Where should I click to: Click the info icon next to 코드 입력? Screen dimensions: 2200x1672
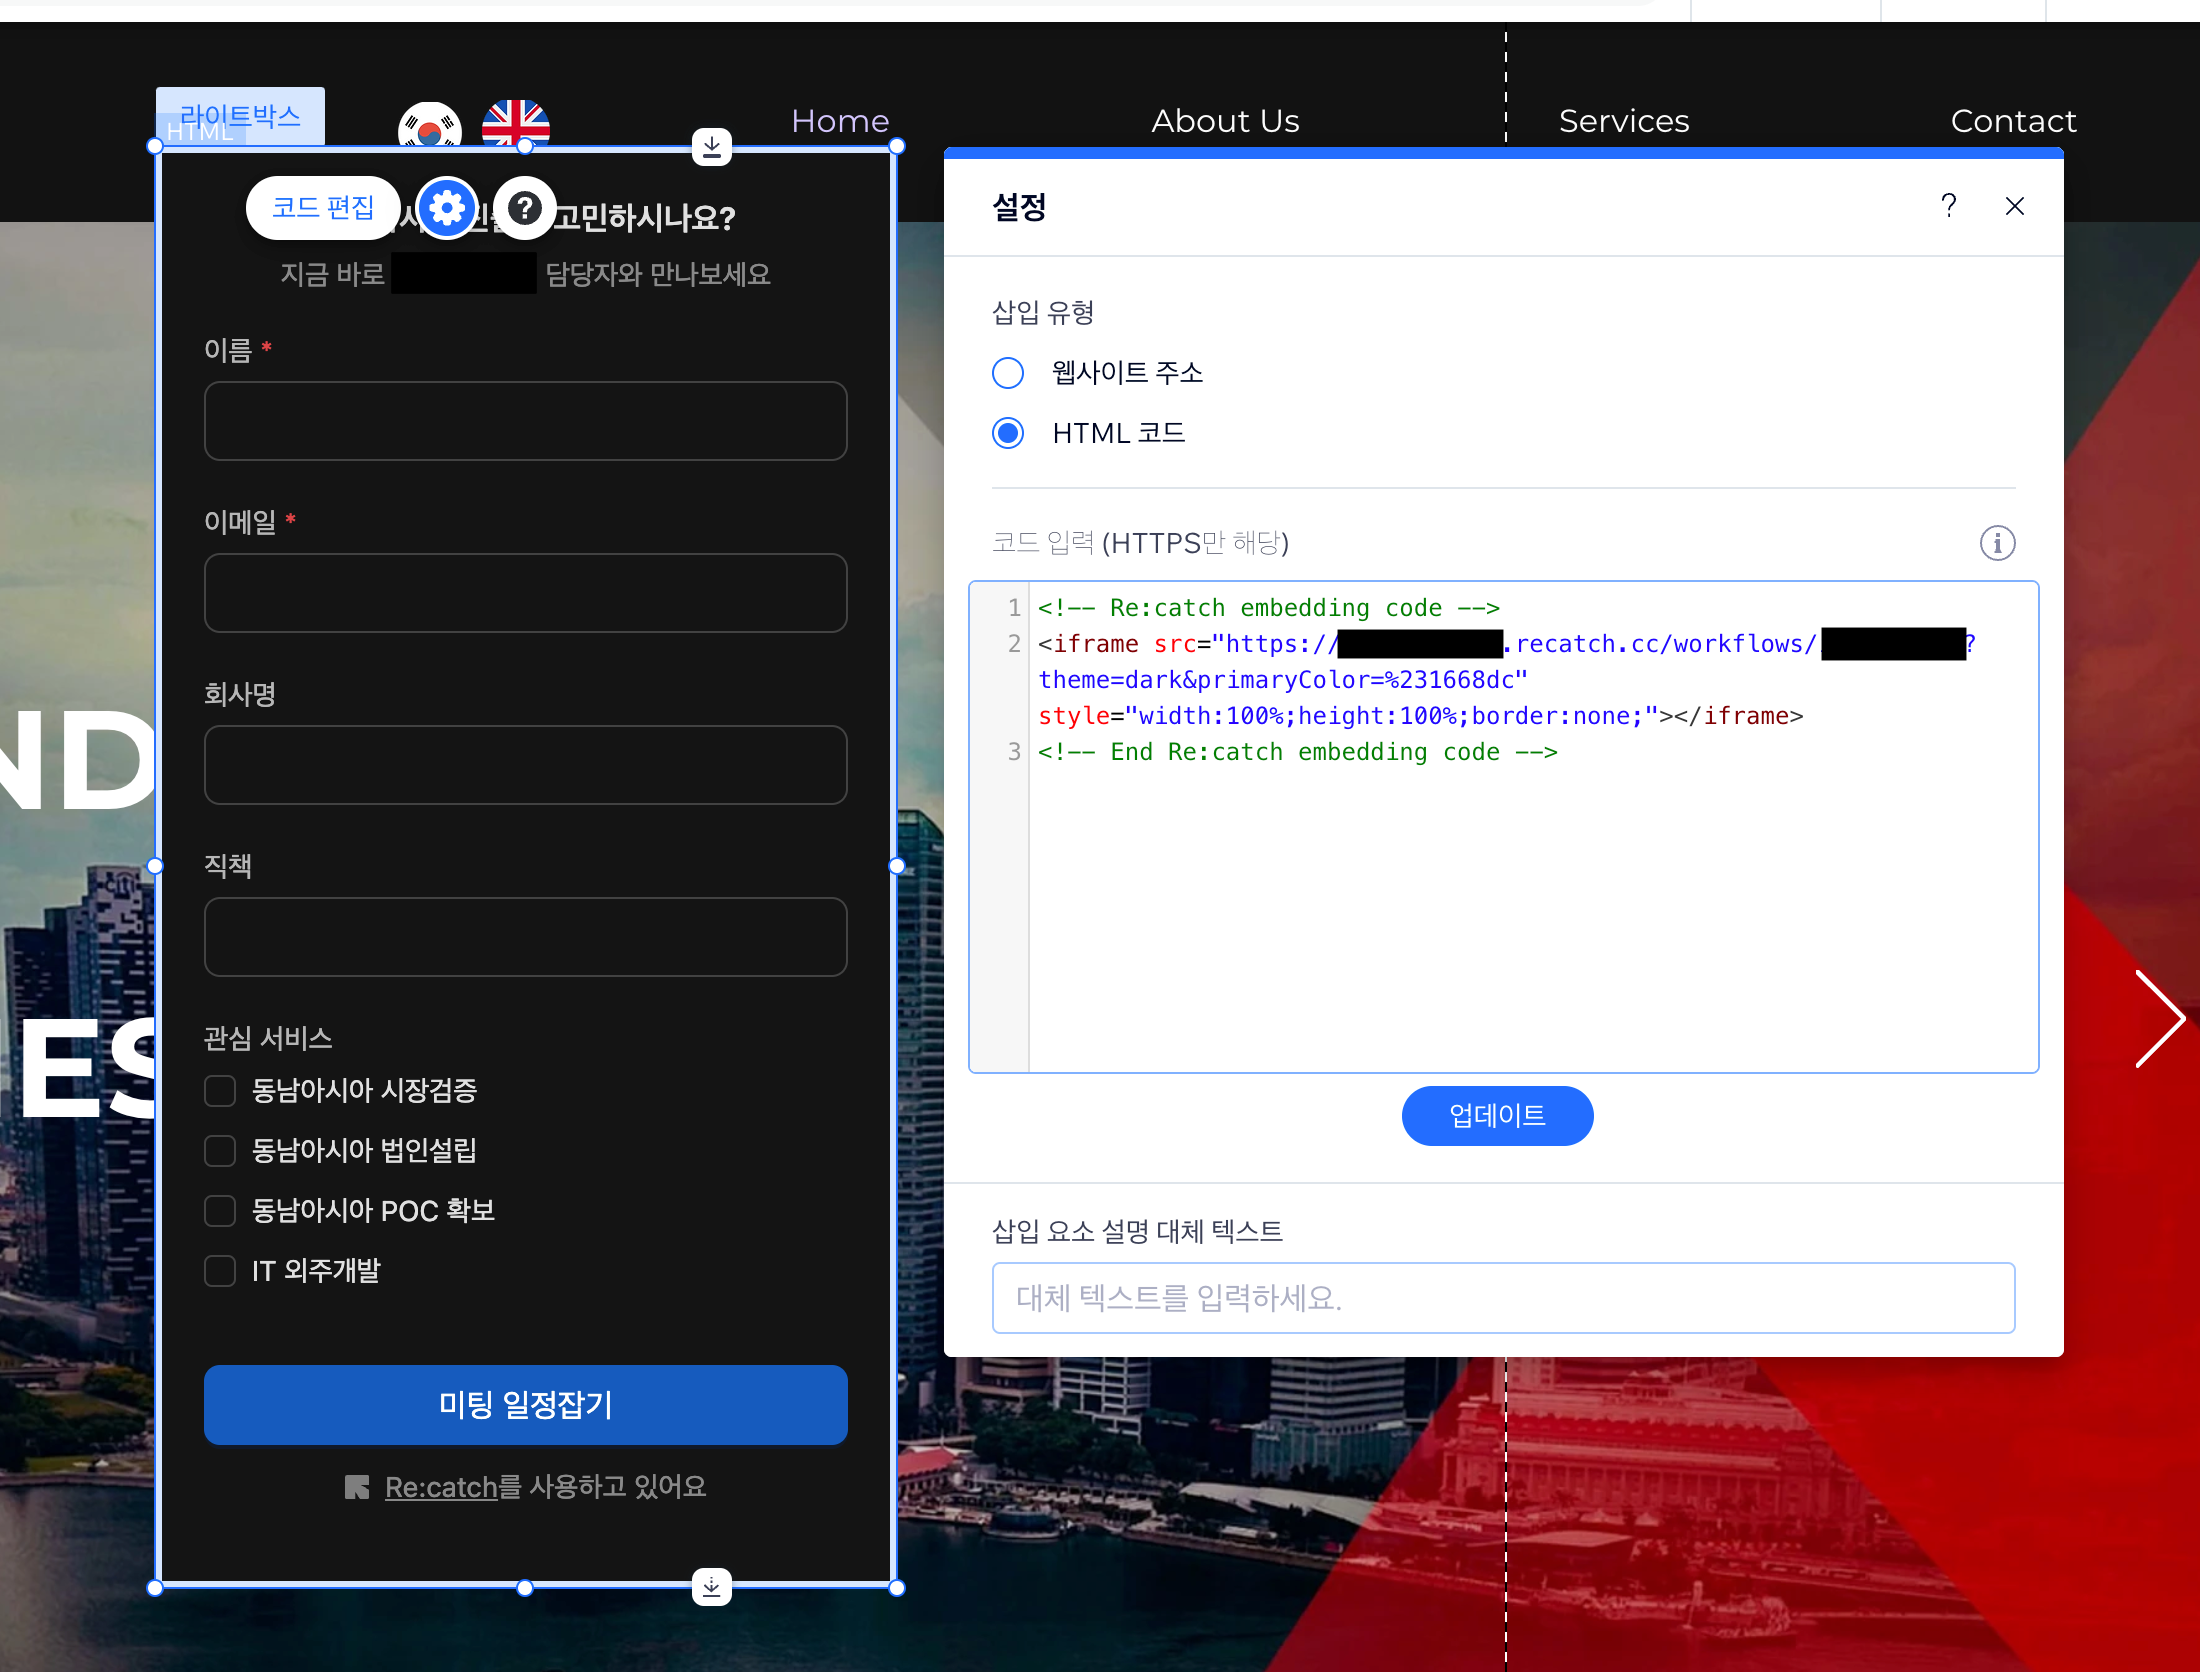coord(1997,543)
